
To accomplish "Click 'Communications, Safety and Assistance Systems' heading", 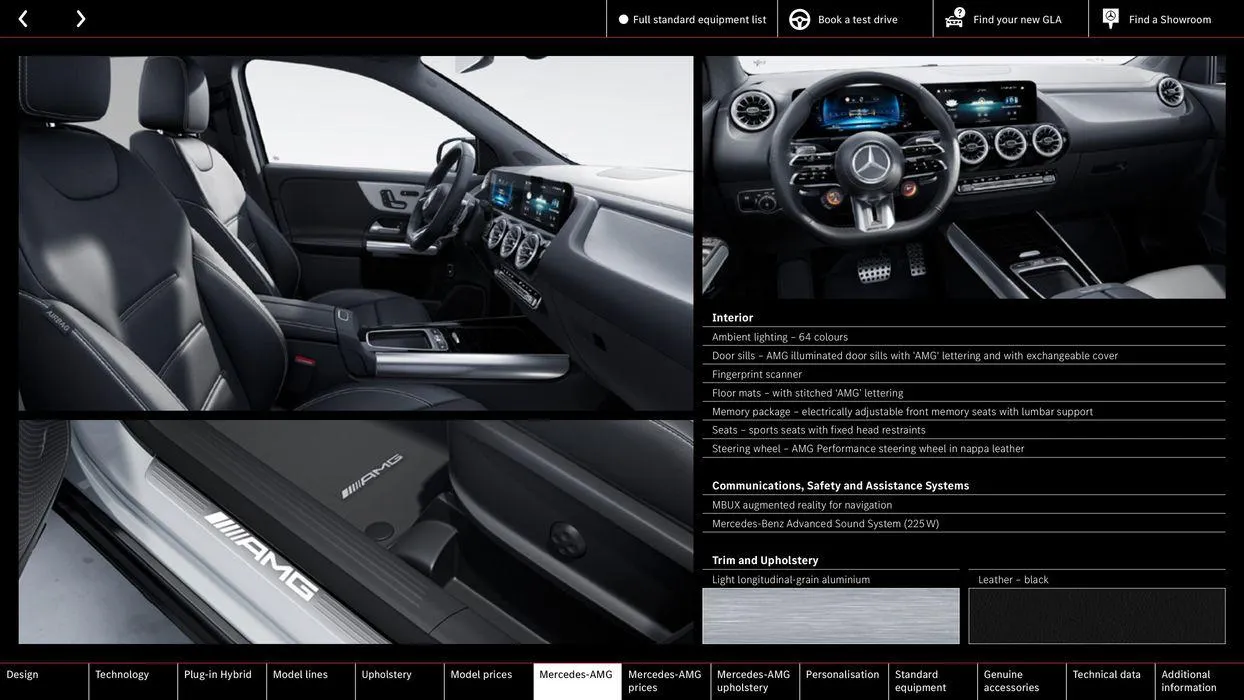I will pos(841,486).
